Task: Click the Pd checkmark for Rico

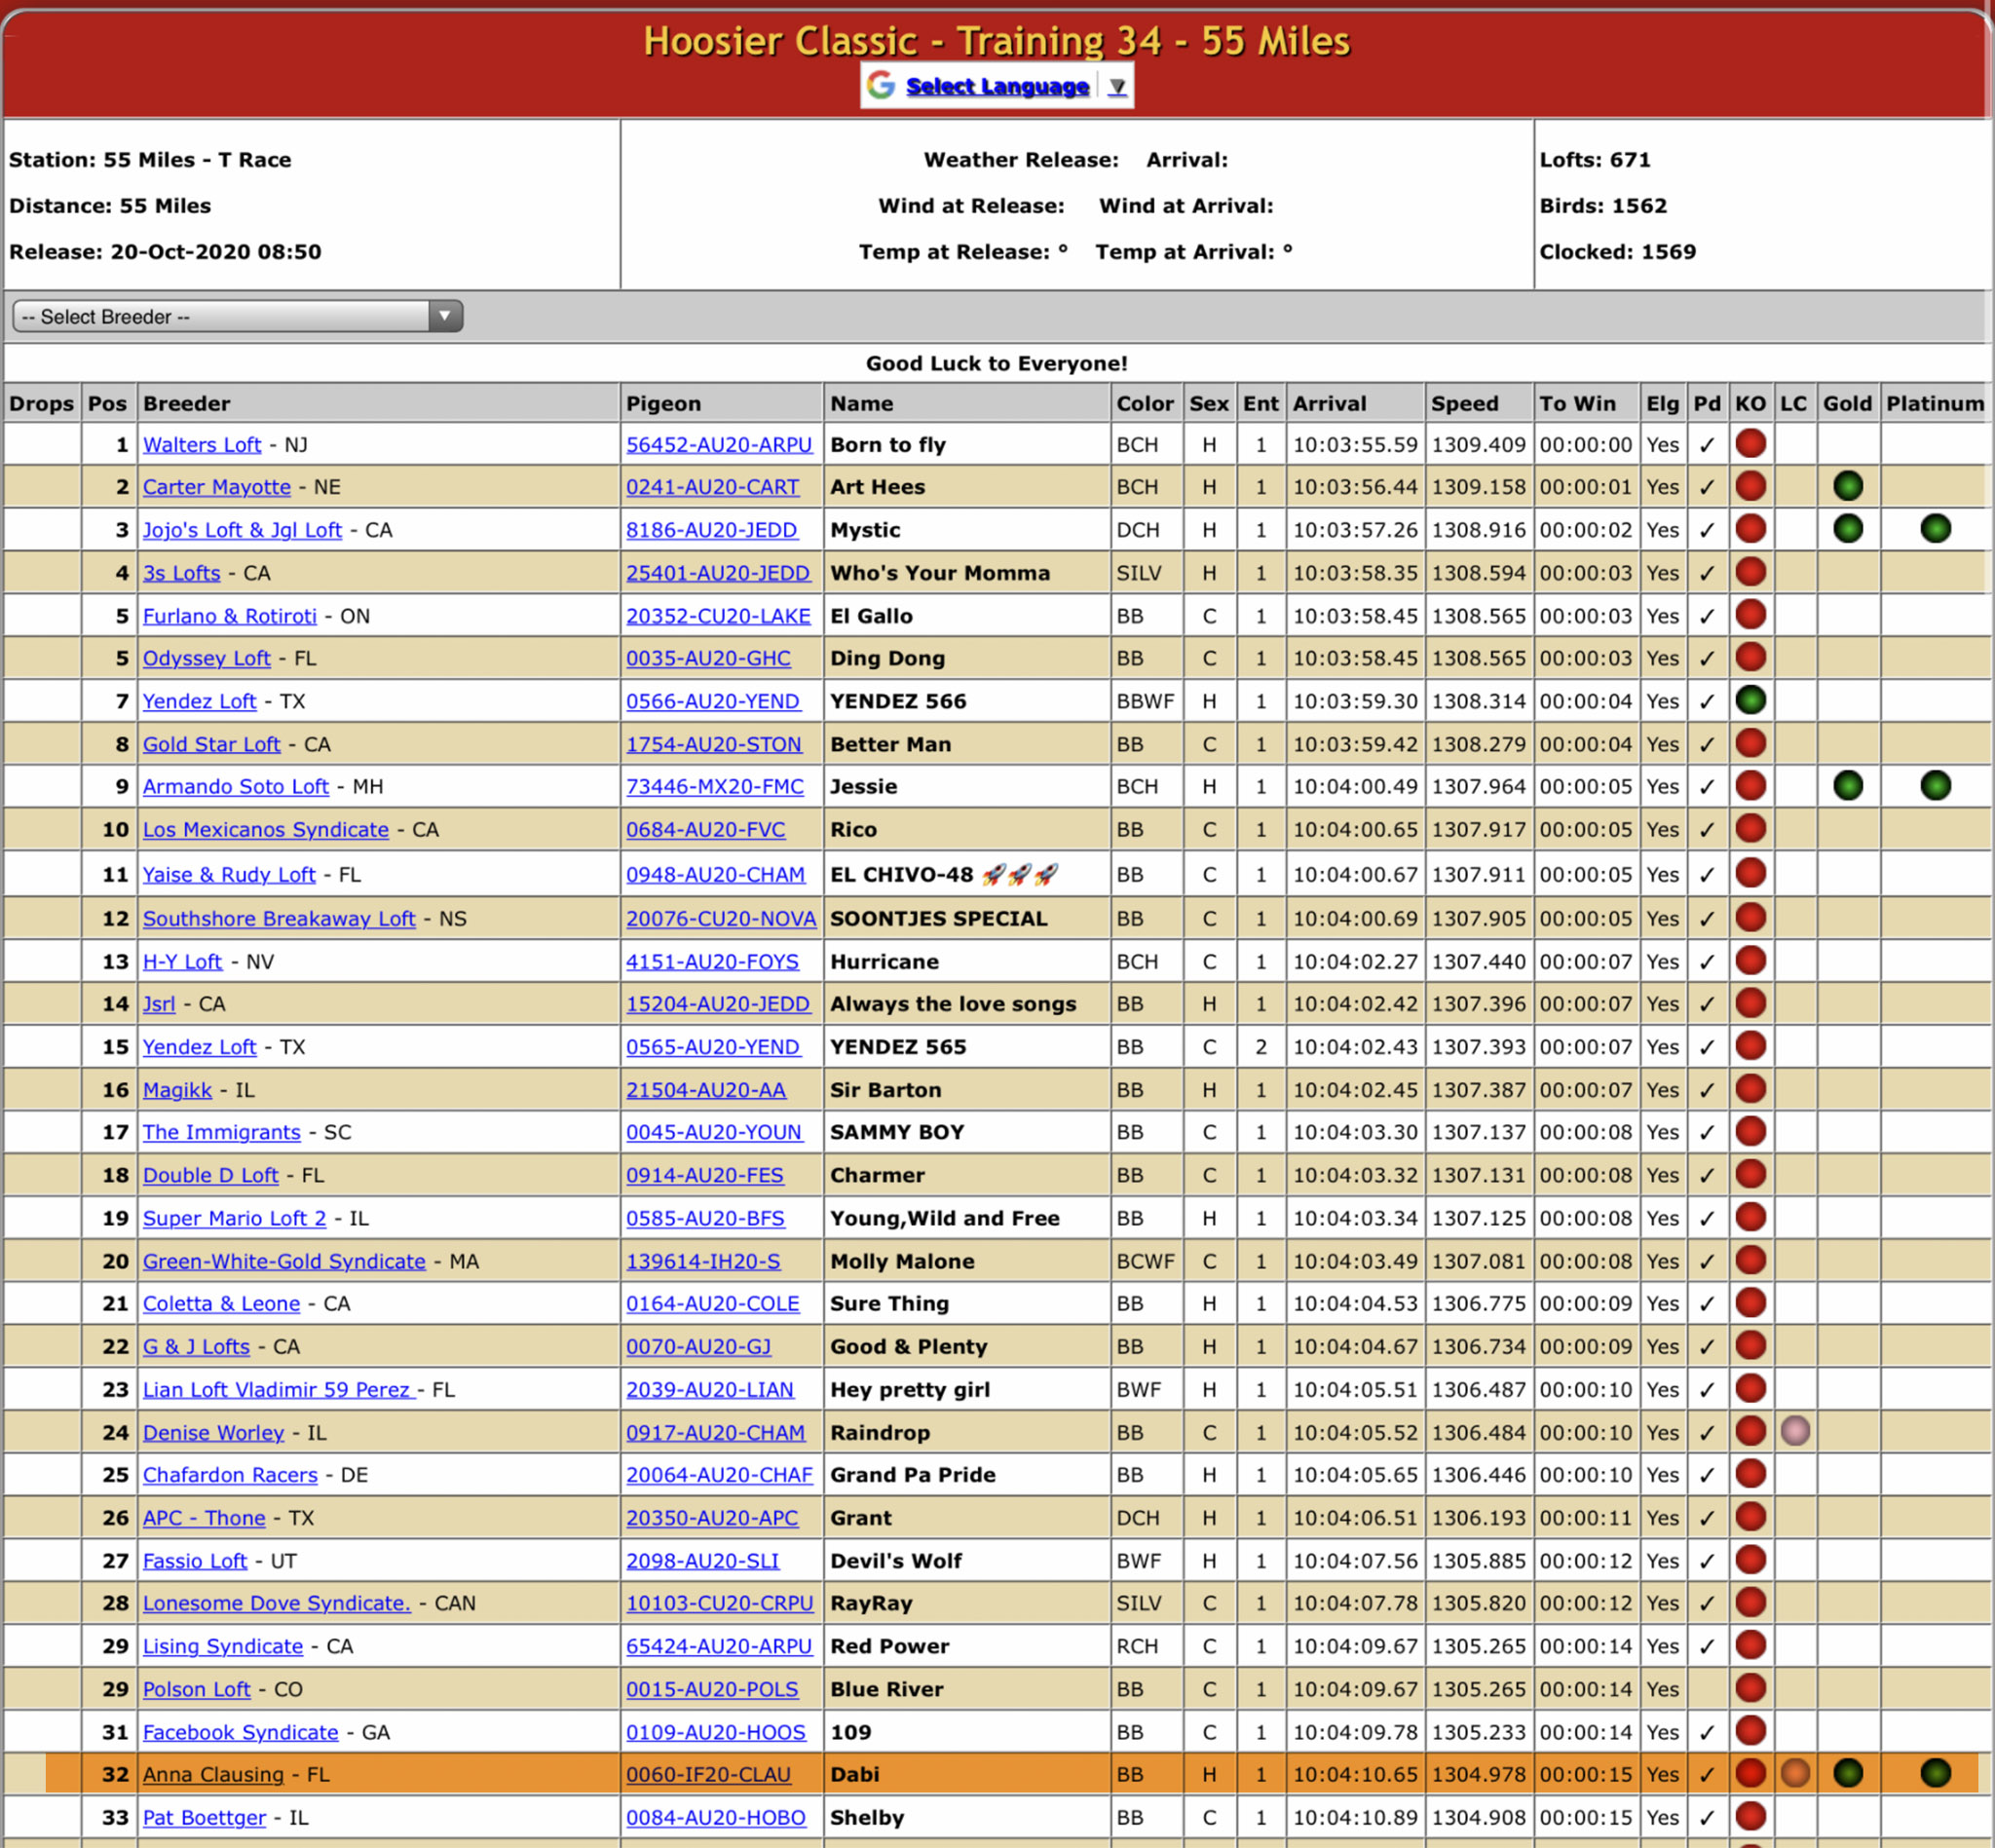Action: [1707, 830]
